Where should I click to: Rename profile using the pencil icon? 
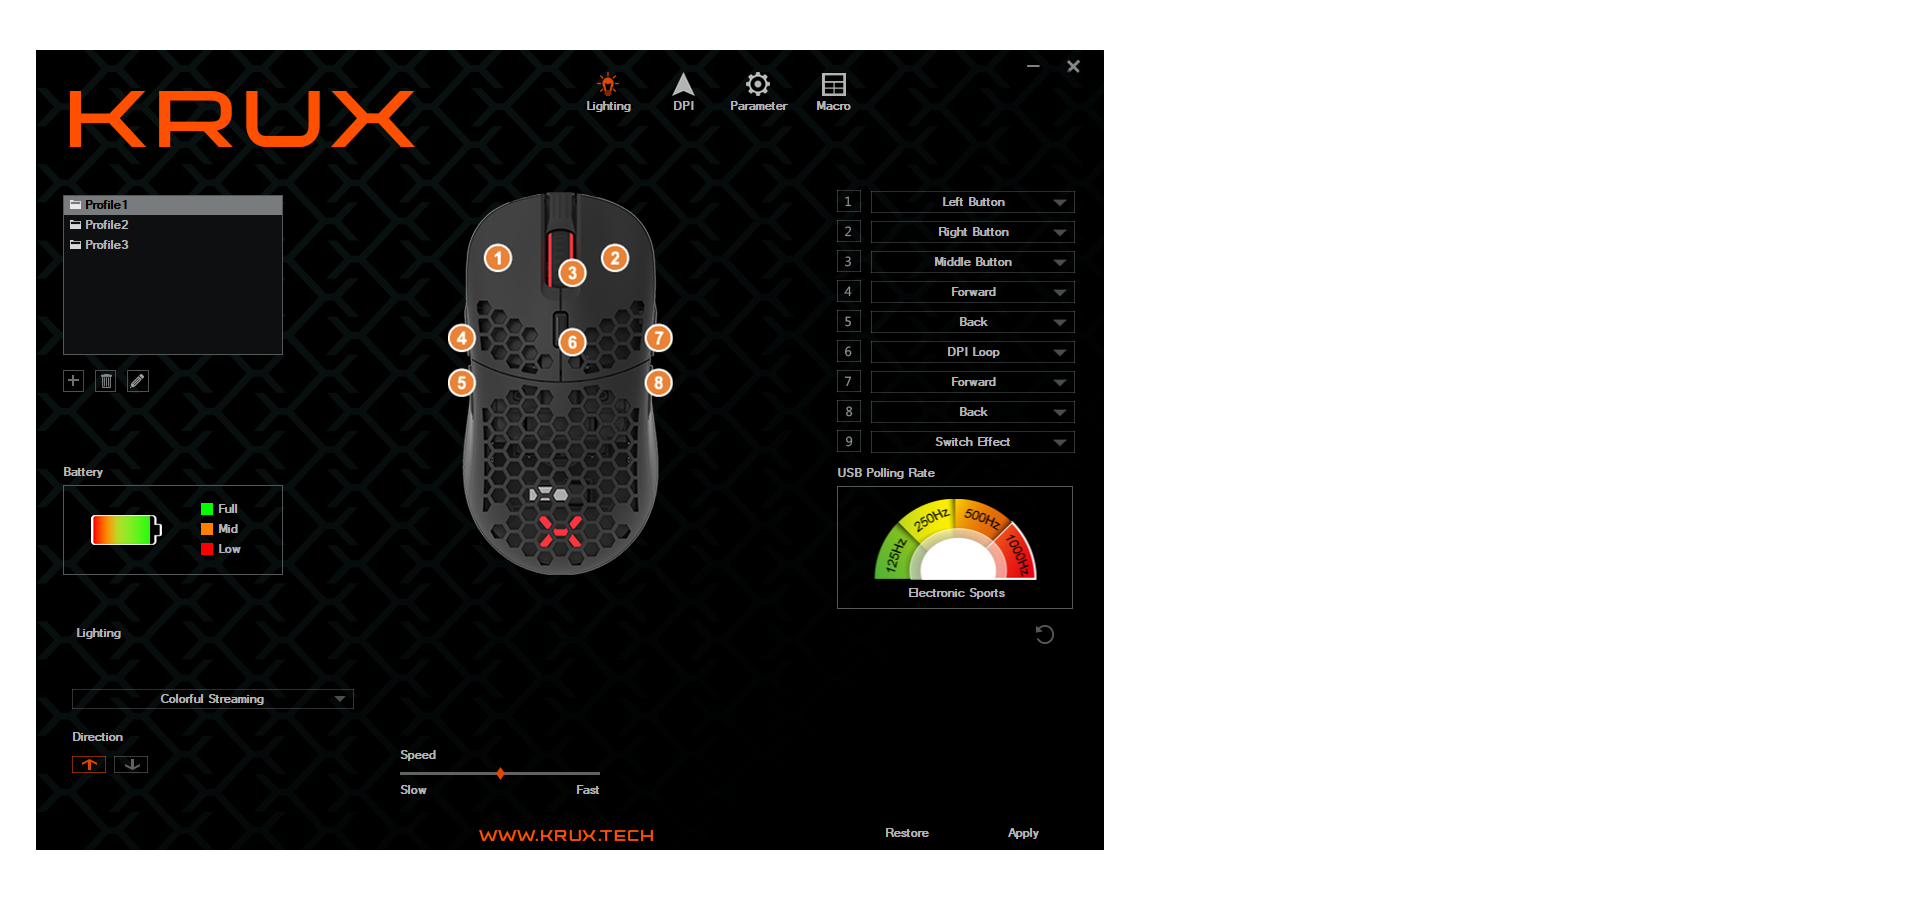click(138, 381)
